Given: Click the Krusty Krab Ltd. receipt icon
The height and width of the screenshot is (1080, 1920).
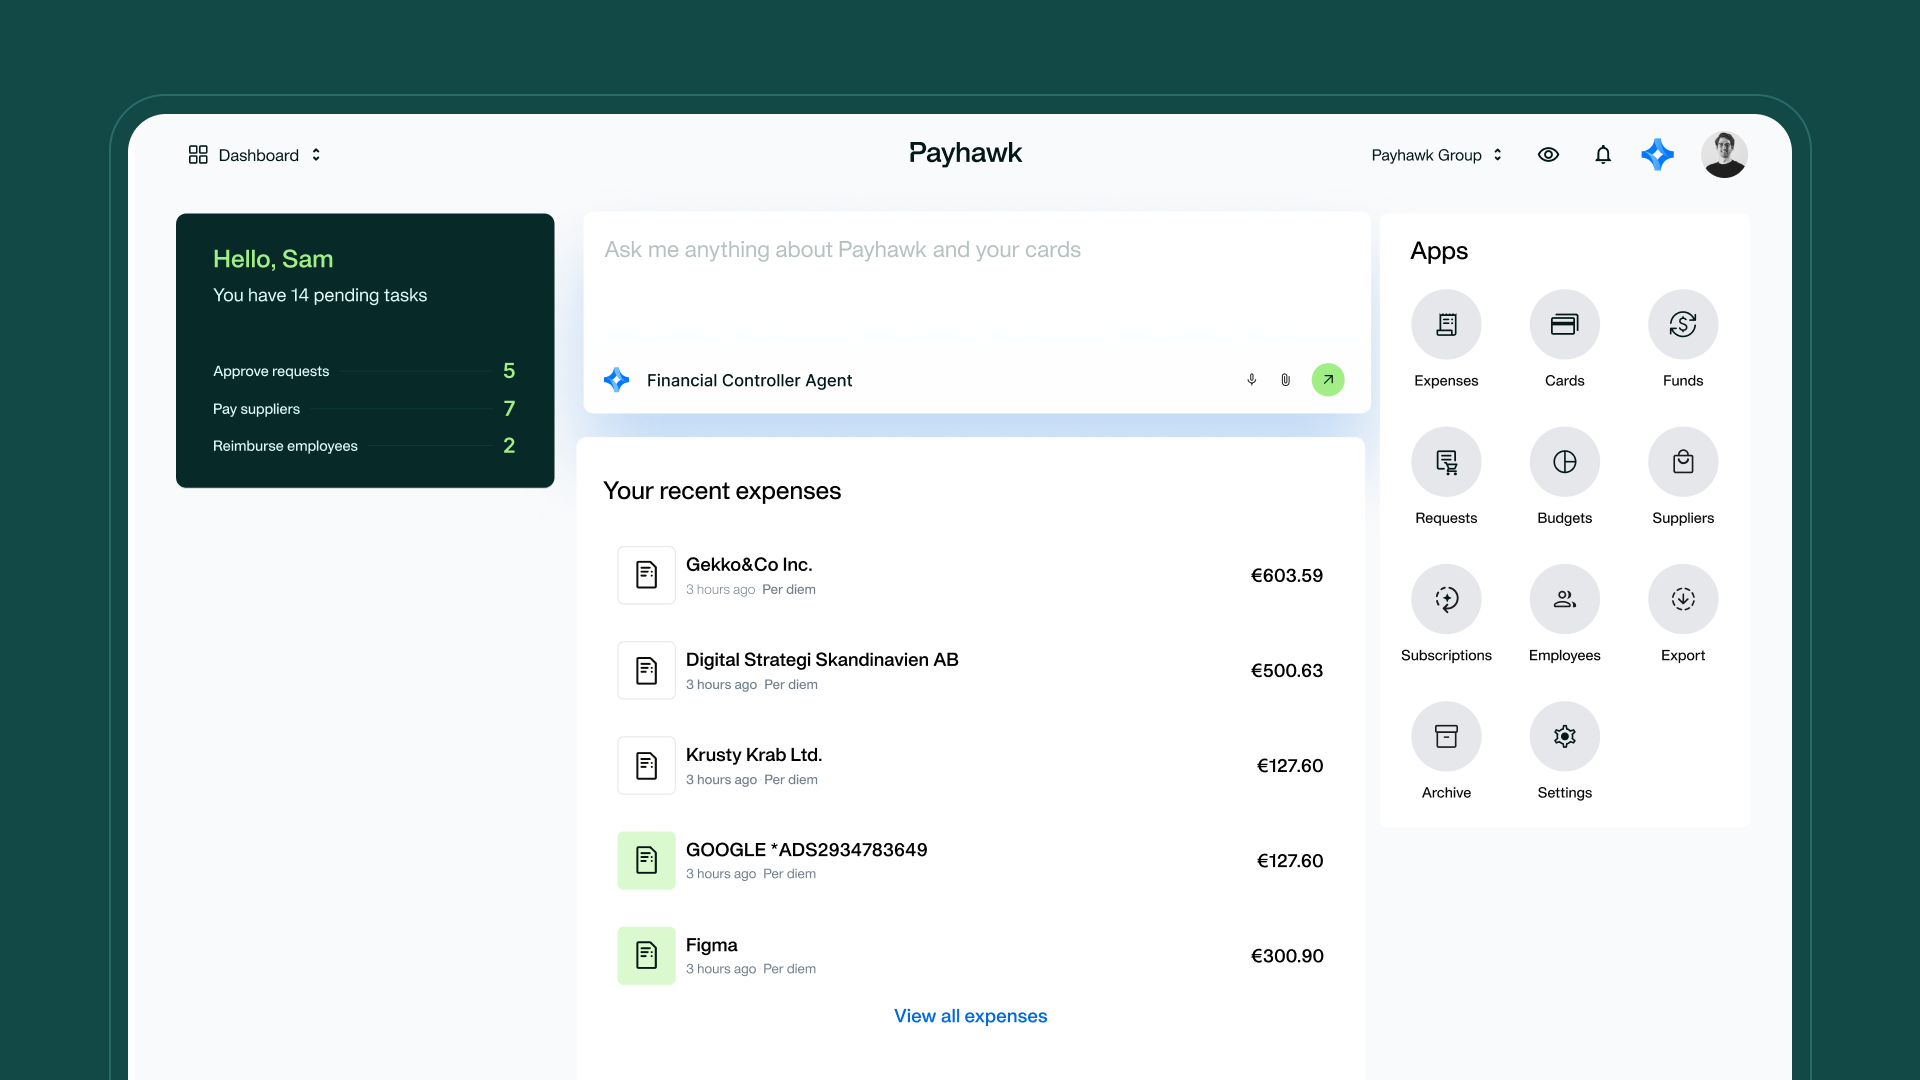Looking at the screenshot, I should (x=646, y=765).
